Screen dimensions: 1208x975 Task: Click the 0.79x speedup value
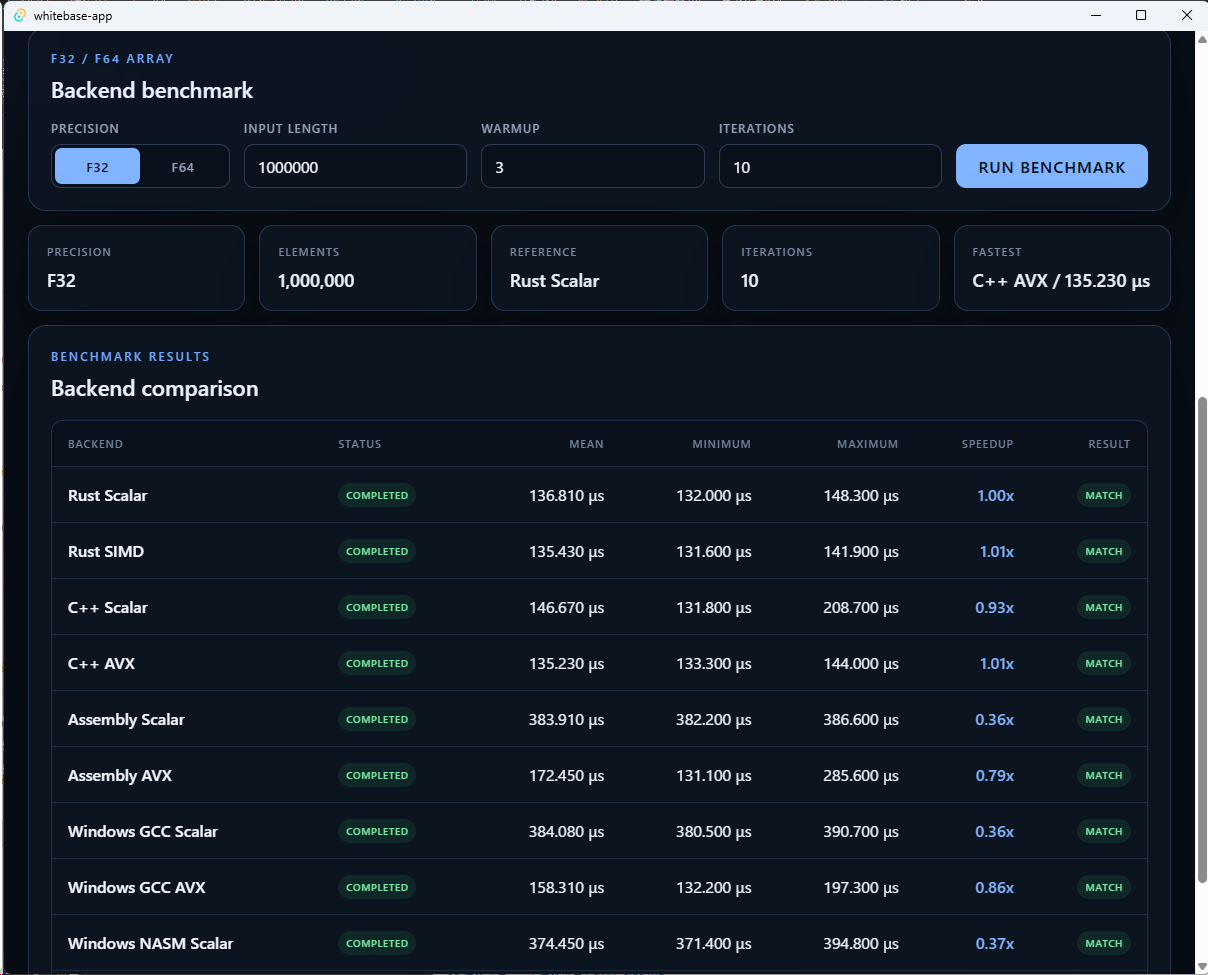995,775
